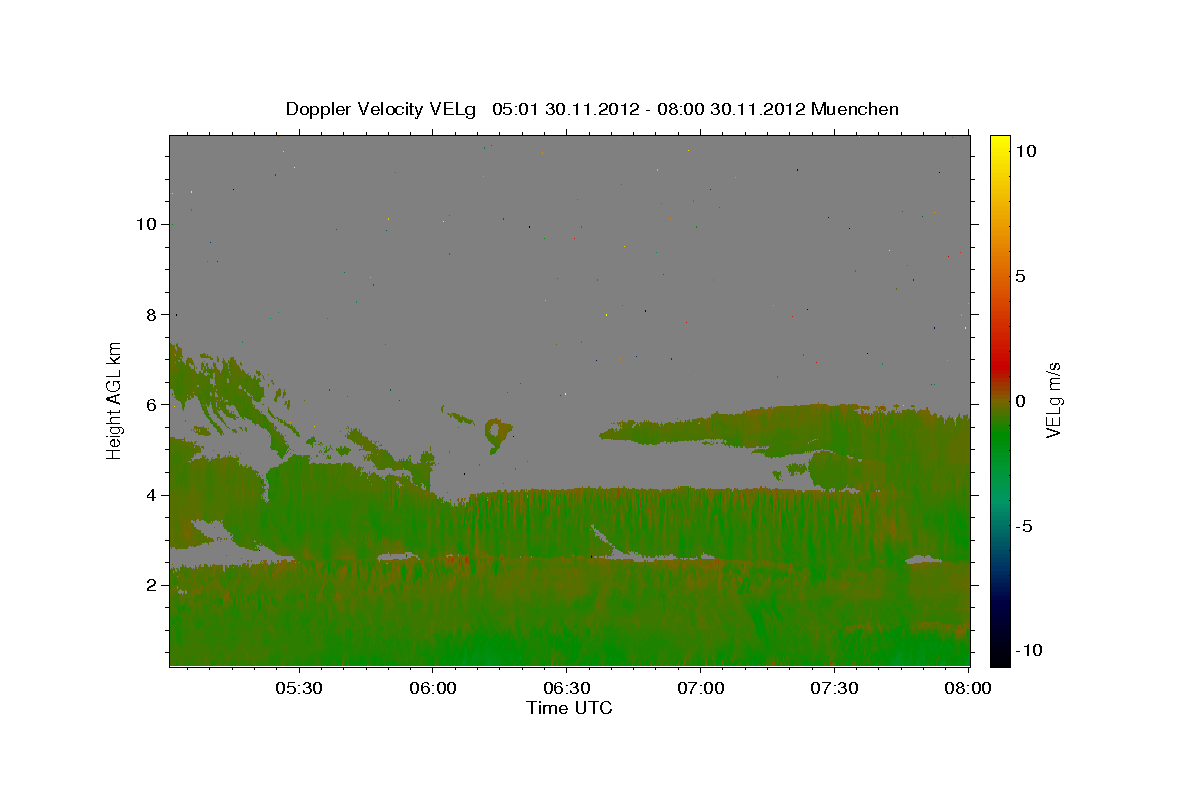The width and height of the screenshot is (1200, 800).
Task: Click the colorbar value 0 label
Action: pyautogui.click(x=1020, y=401)
